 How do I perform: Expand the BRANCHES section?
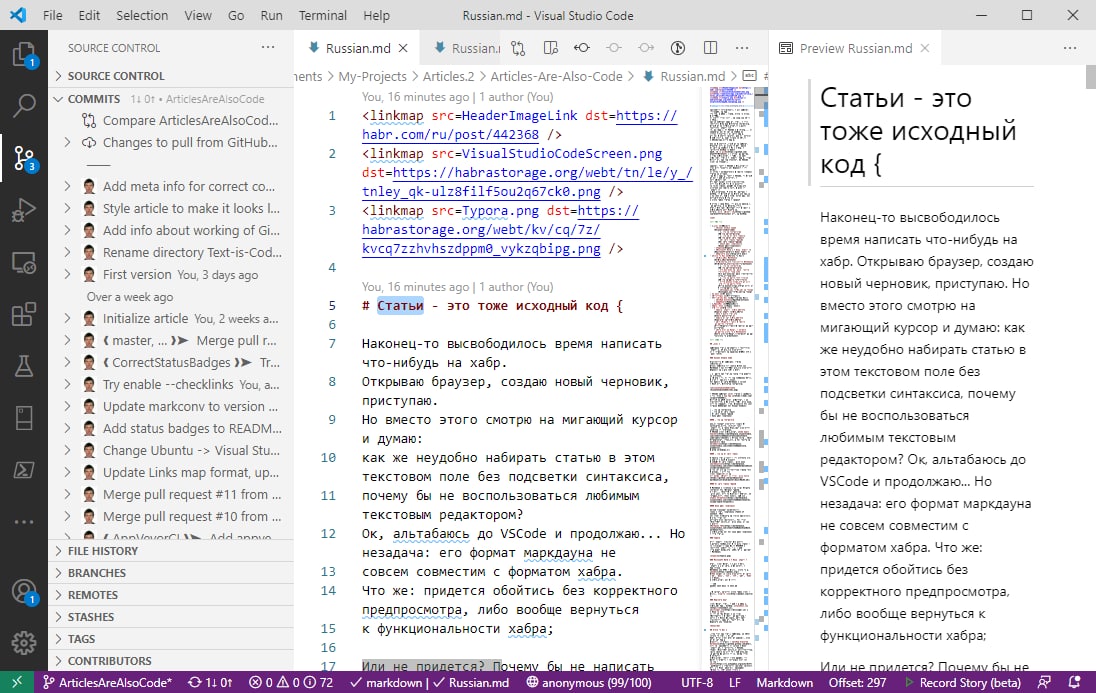(171, 573)
